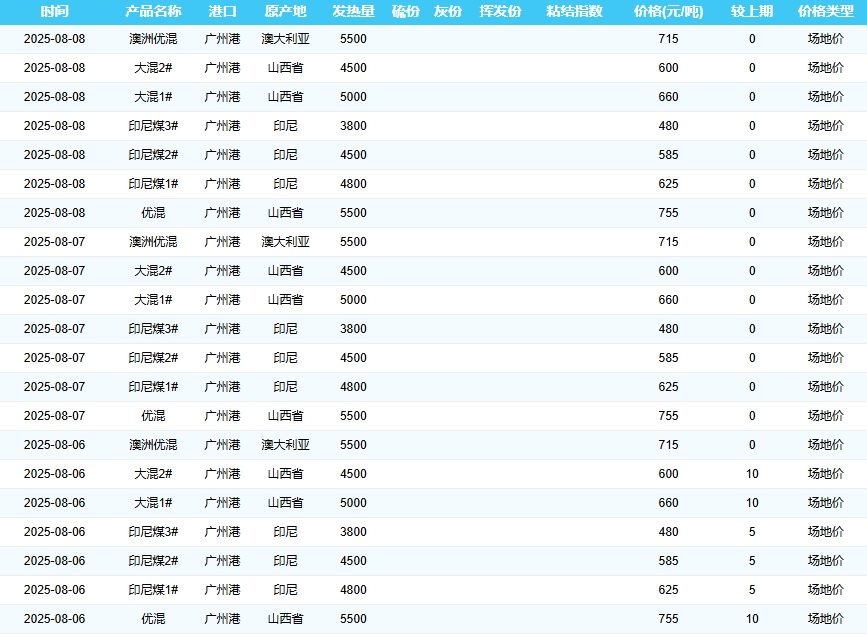Select the 挥发份 column header
Screen dimensions: 867x634
point(500,12)
